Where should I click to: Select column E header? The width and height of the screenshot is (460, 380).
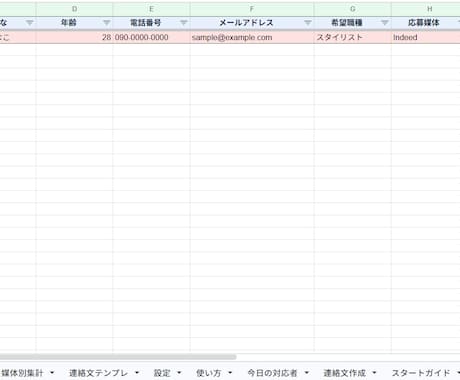point(151,9)
